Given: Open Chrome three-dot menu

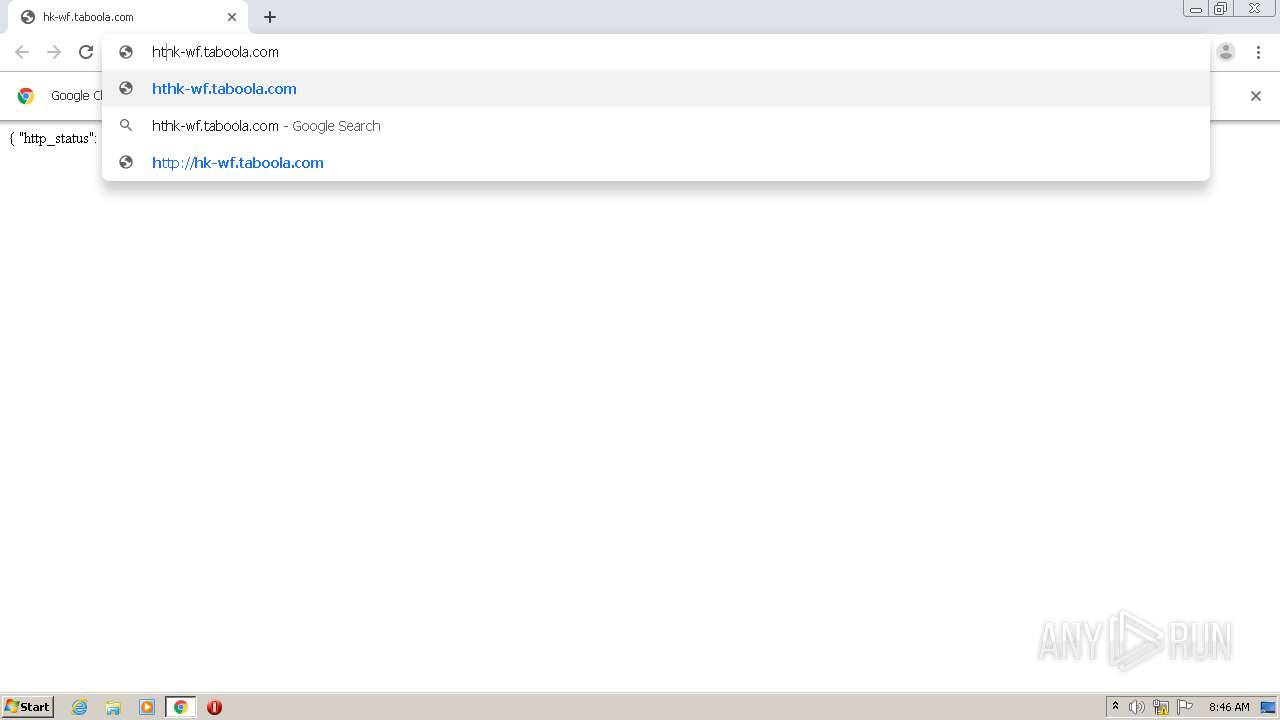Looking at the screenshot, I should point(1258,52).
